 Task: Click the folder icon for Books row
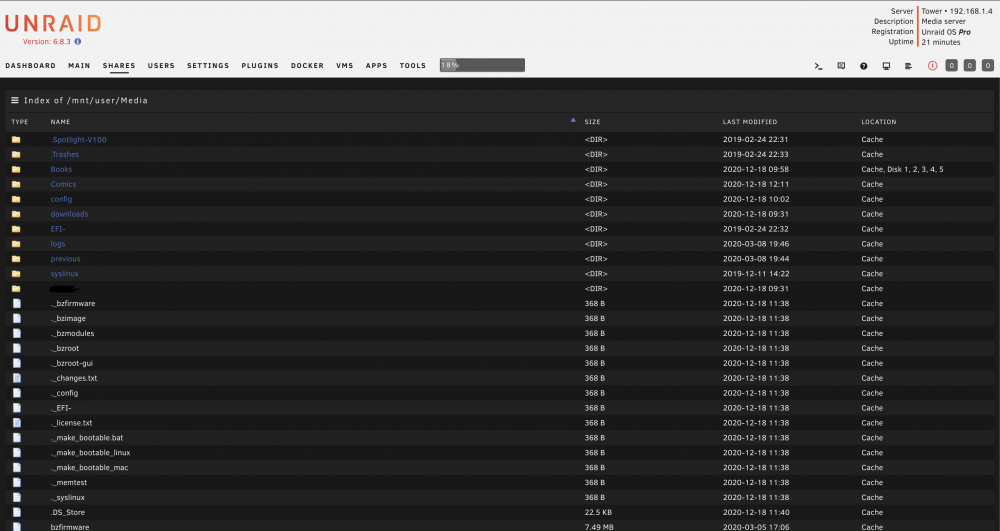16,170
